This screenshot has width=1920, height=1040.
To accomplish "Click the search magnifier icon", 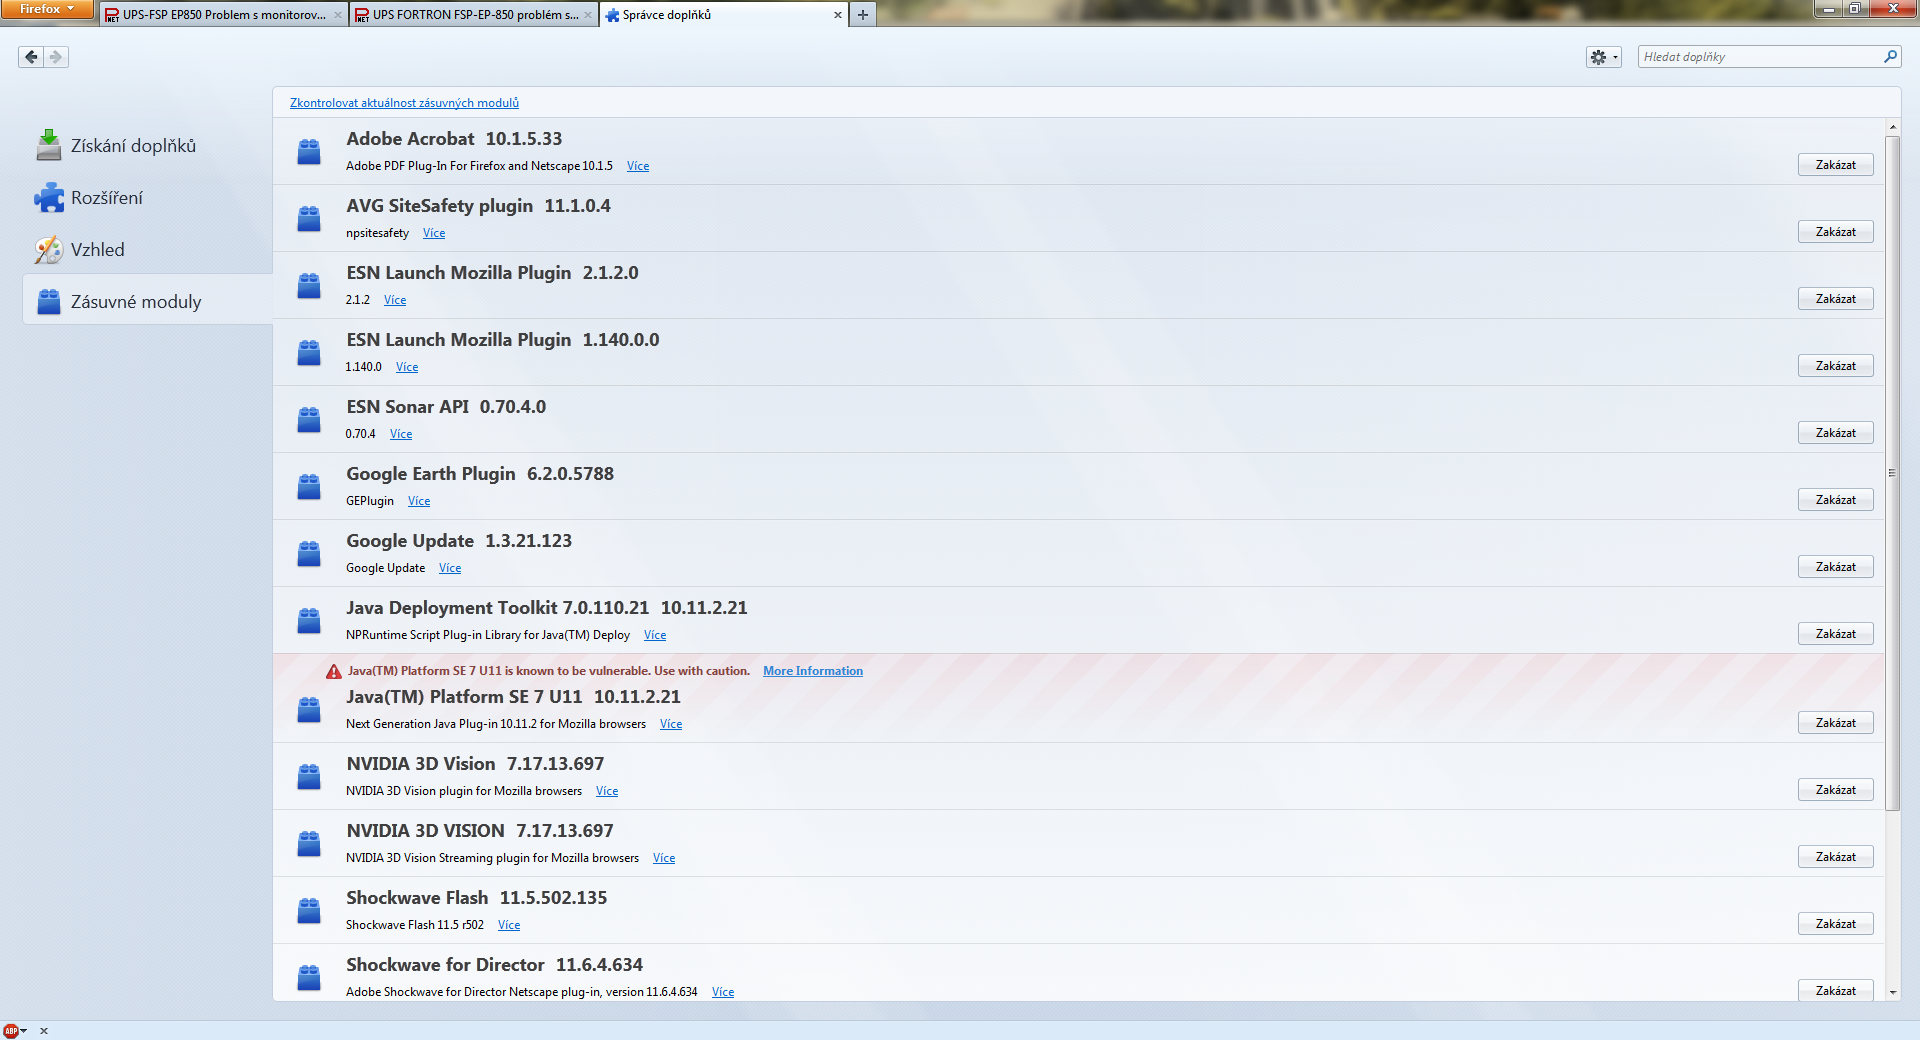I will point(1890,57).
